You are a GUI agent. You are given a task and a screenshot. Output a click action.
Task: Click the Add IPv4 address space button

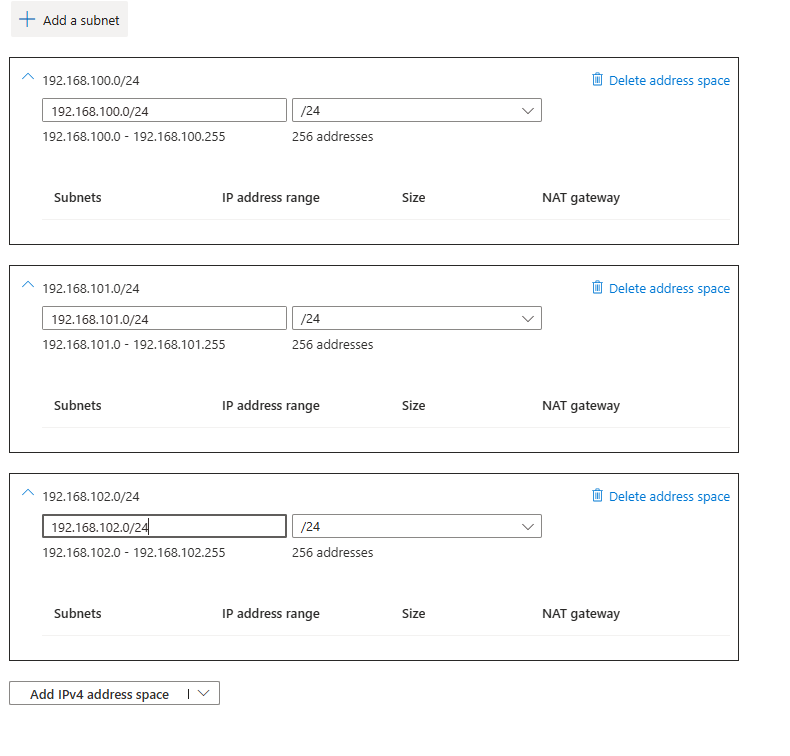click(99, 694)
